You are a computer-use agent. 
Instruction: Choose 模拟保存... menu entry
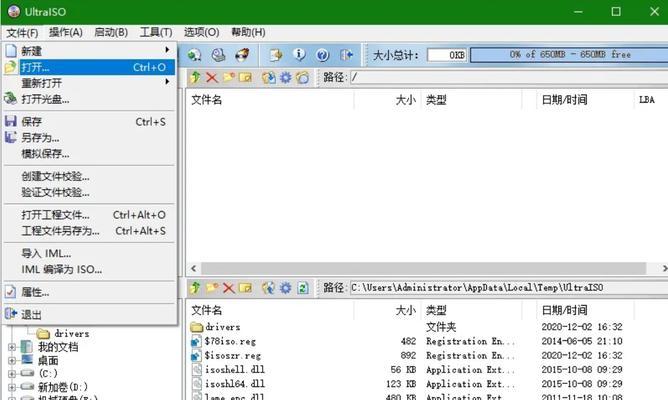89,153
